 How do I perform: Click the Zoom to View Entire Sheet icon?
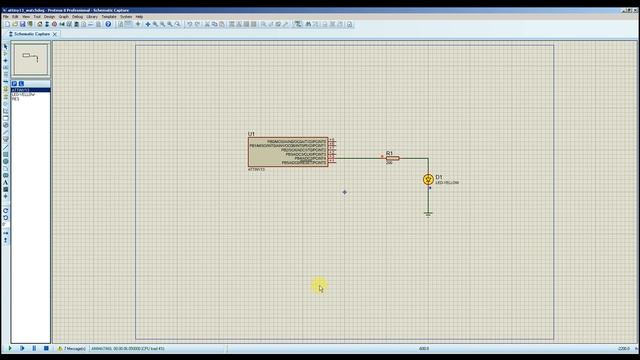pos(170,24)
